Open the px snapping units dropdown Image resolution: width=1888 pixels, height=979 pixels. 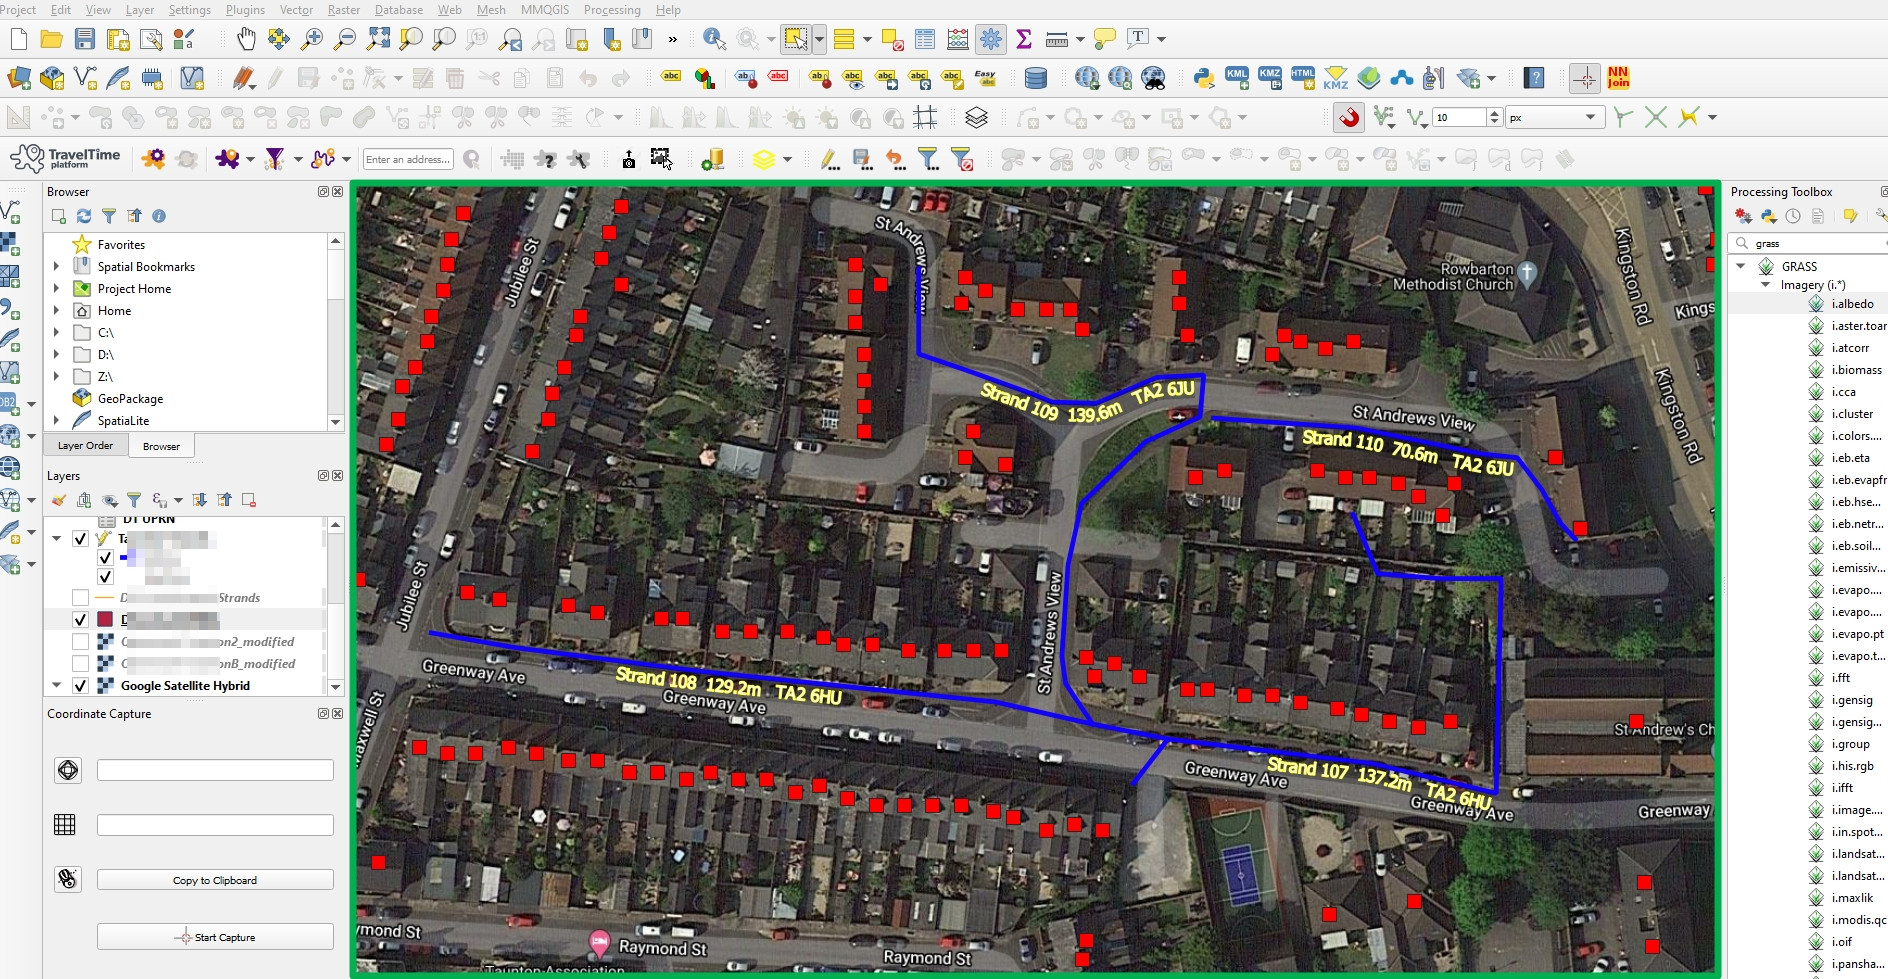pos(1555,118)
